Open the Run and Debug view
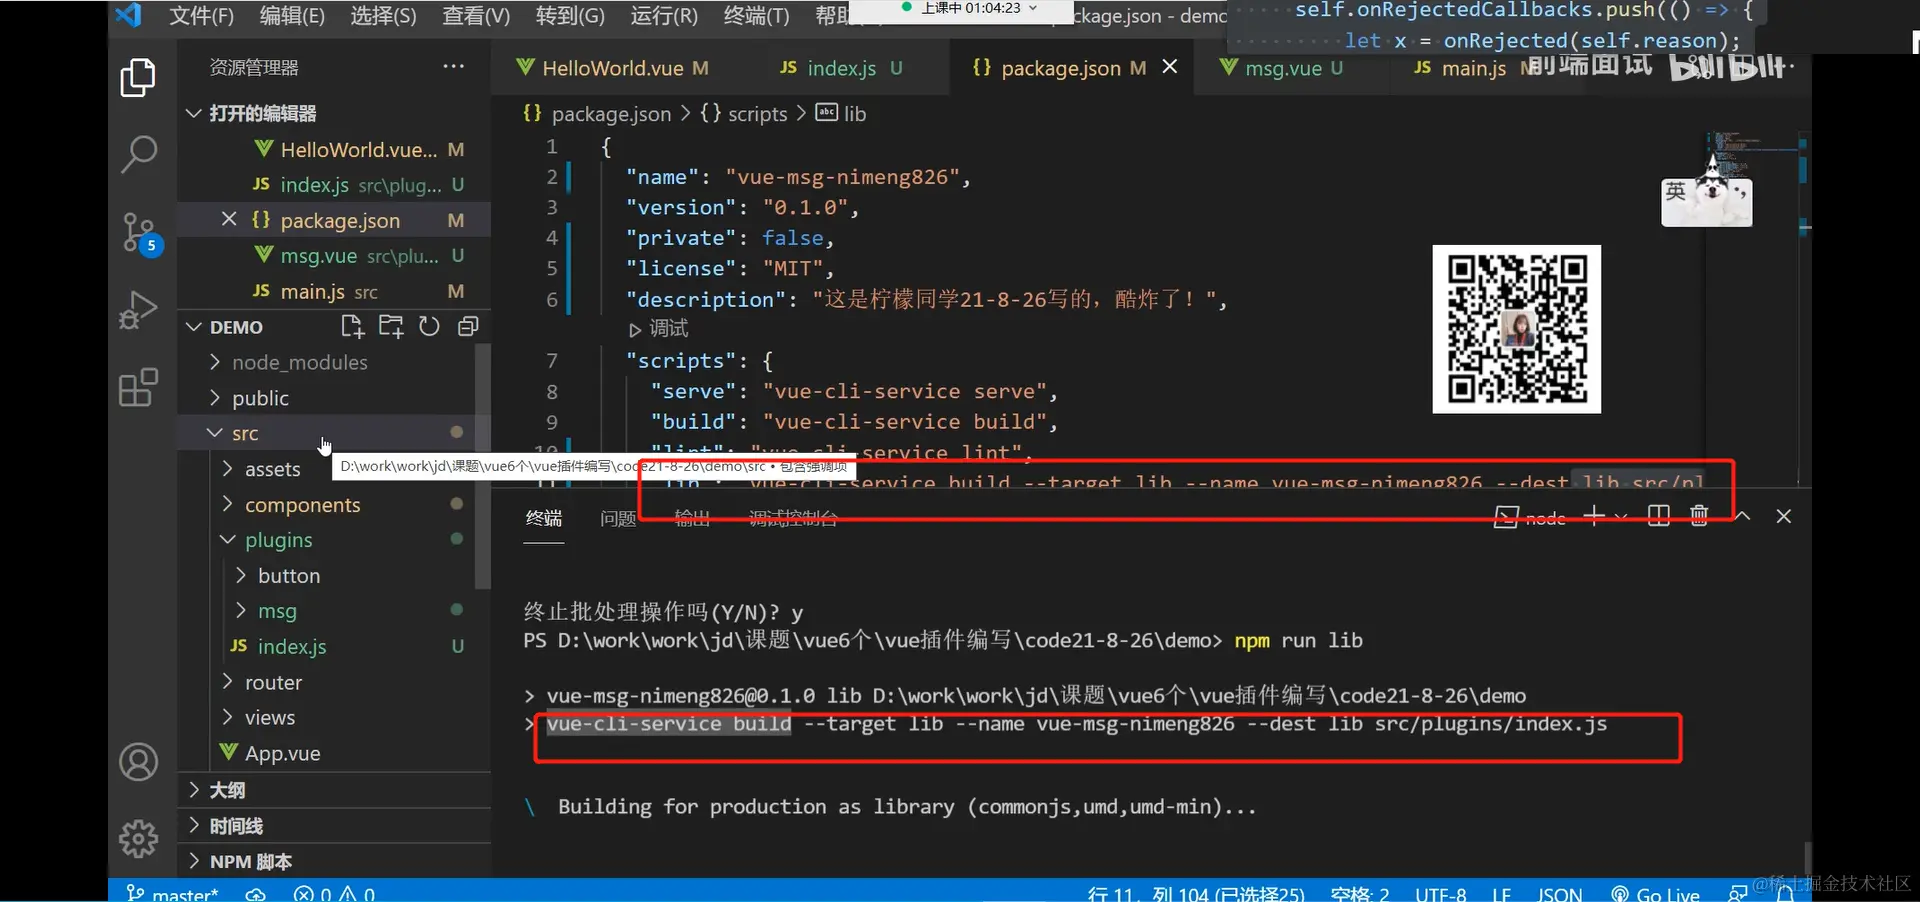The width and height of the screenshot is (1920, 902). pyautogui.click(x=138, y=310)
